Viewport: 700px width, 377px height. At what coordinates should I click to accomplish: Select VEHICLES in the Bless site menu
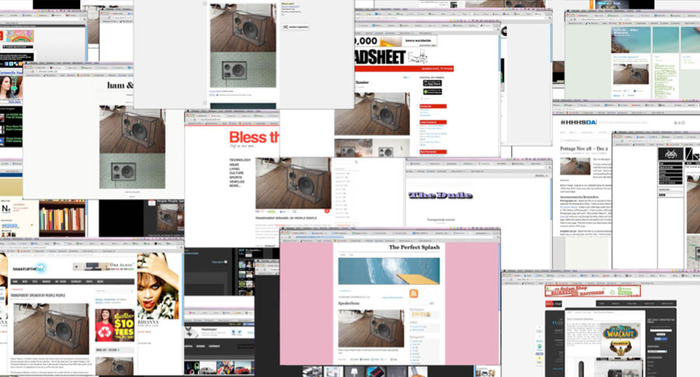(237, 182)
